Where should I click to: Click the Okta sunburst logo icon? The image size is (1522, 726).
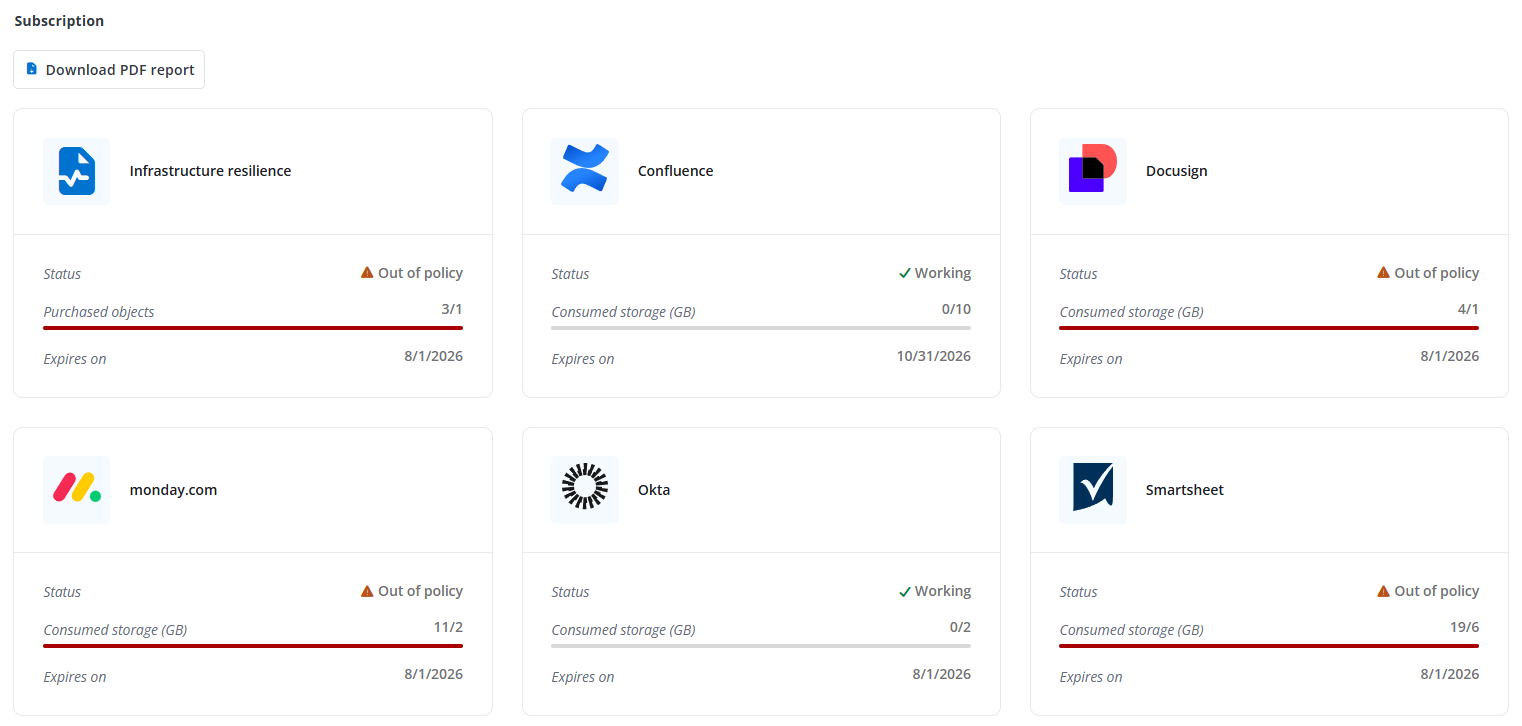click(x=584, y=489)
